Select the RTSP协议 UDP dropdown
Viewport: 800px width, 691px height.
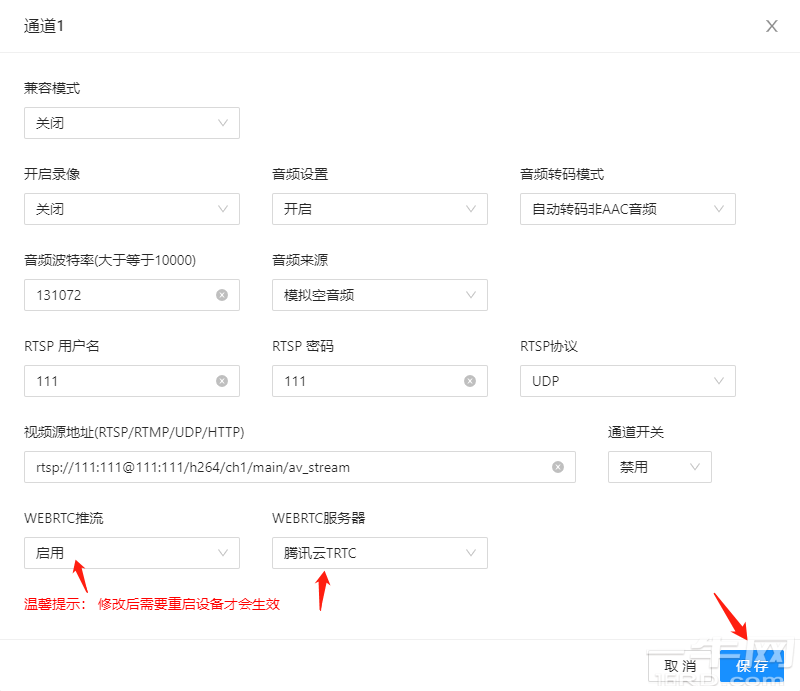click(628, 381)
